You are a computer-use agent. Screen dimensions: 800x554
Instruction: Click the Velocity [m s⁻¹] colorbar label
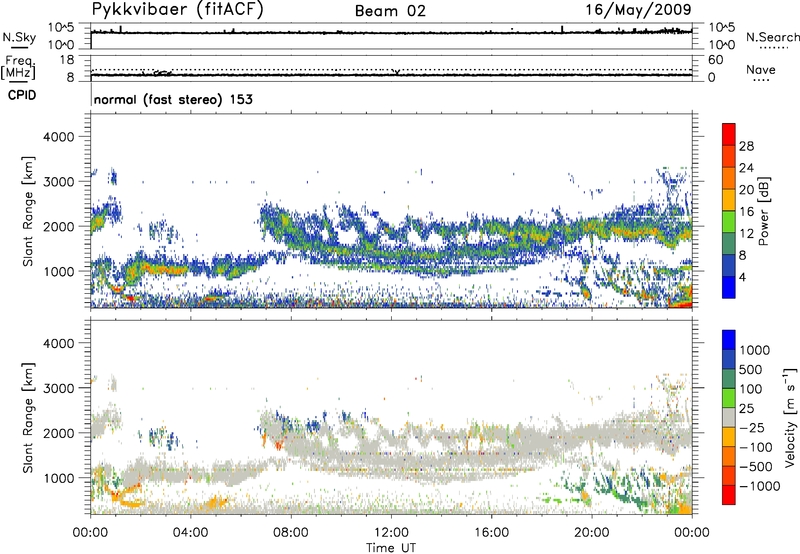click(x=790, y=417)
